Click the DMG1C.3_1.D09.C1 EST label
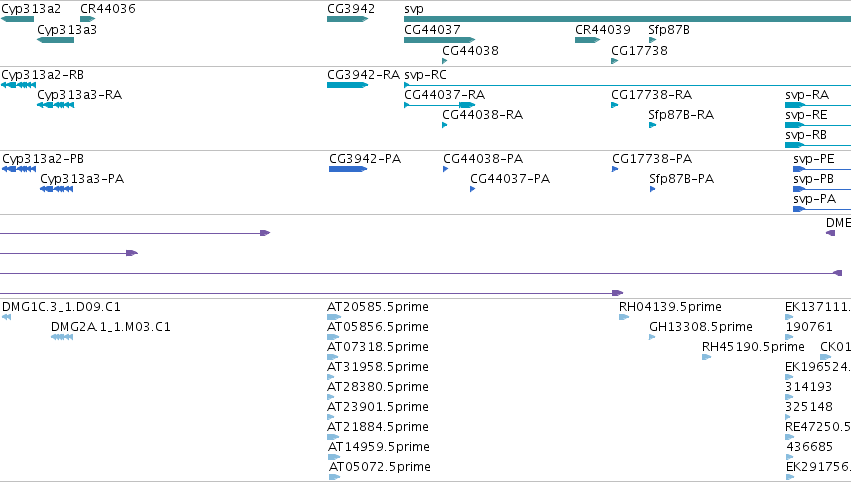The height and width of the screenshot is (482, 851). (x=61, y=307)
